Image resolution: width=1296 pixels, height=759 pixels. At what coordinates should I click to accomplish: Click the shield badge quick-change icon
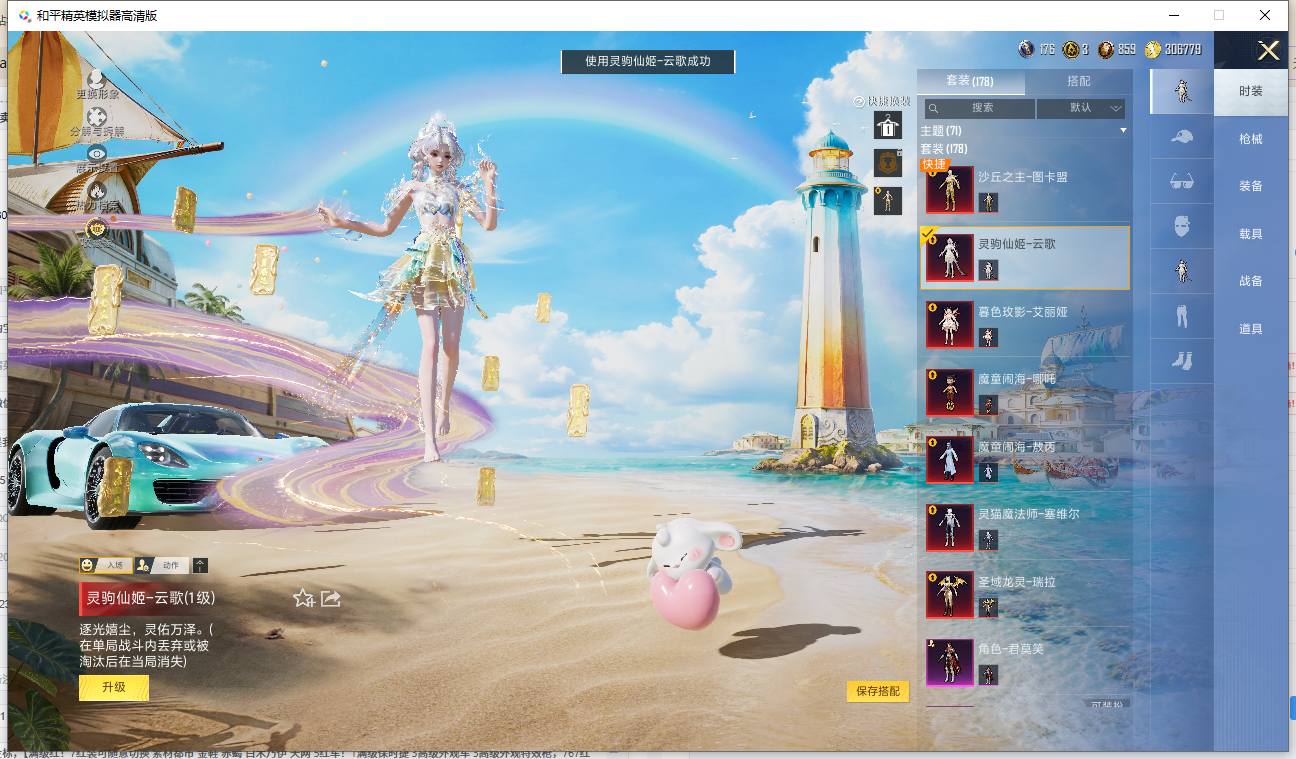point(888,163)
